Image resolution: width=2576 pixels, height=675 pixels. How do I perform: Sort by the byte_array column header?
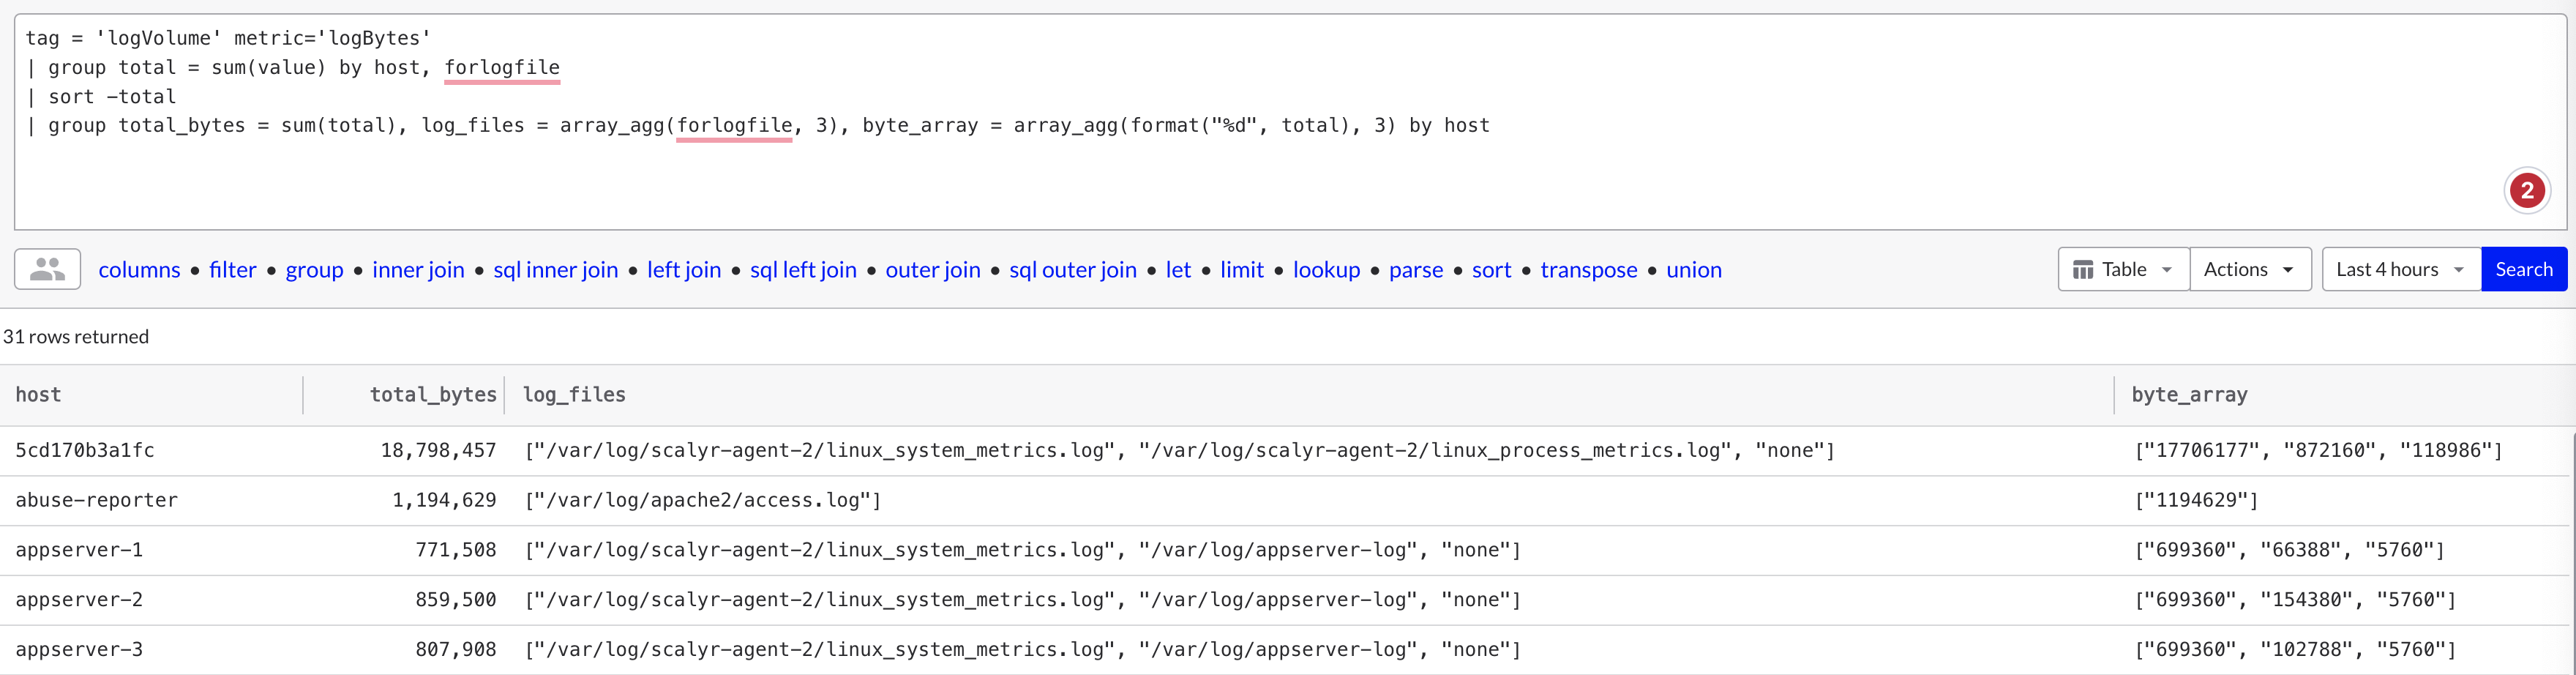pos(2189,395)
